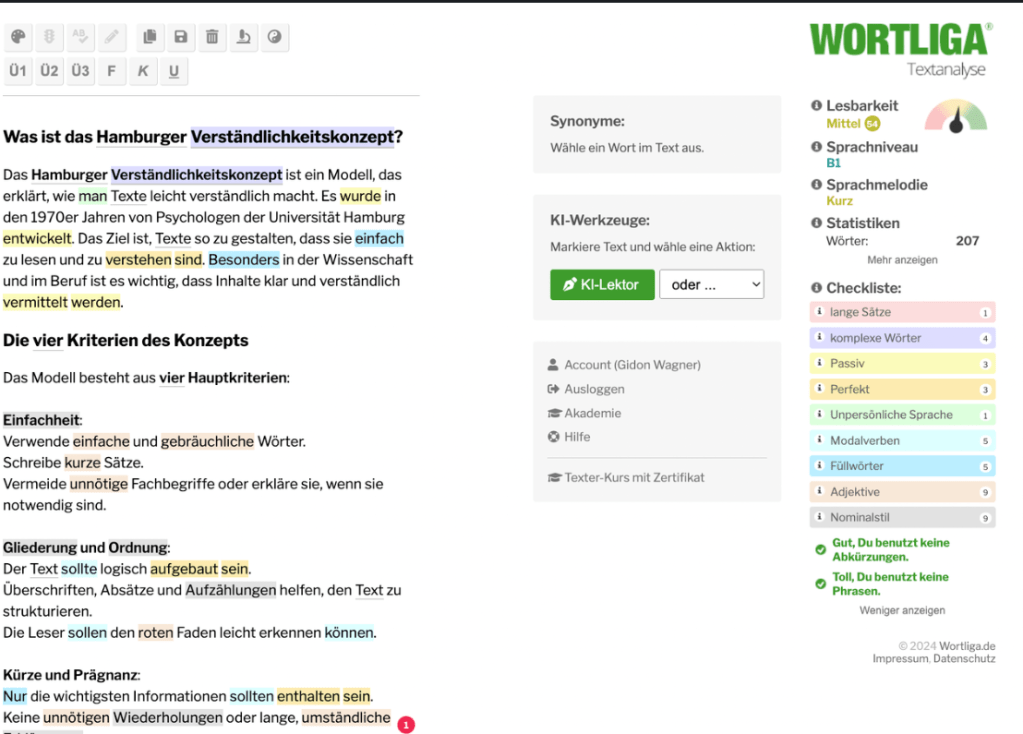The width and height of the screenshot is (1023, 734).
Task: Toggle underline formatting with U button
Action: point(173,71)
